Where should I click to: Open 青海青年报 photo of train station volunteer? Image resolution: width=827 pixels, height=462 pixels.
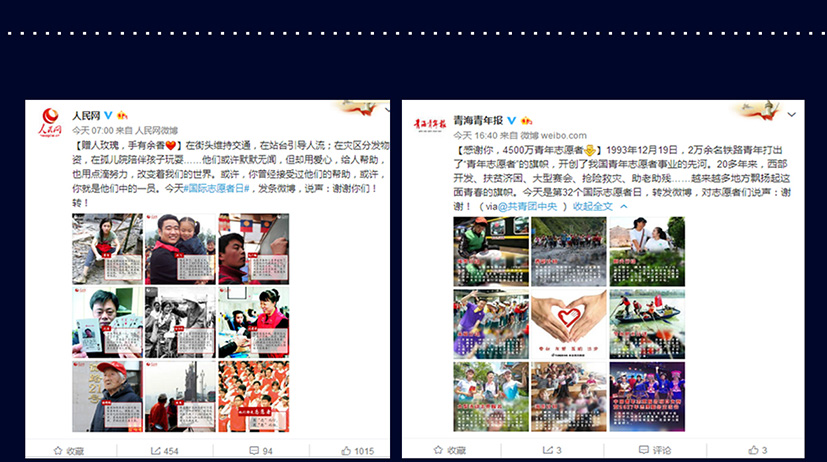pyautogui.click(x=491, y=252)
